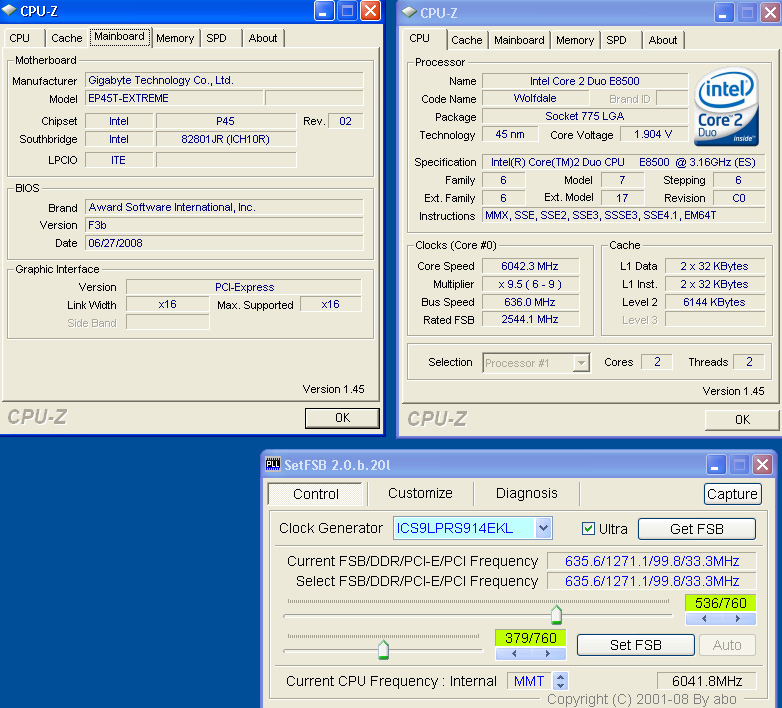Screen dimensions: 782x708
Task: Click the Core Voltage value 1.904 V
Action: coord(653,134)
